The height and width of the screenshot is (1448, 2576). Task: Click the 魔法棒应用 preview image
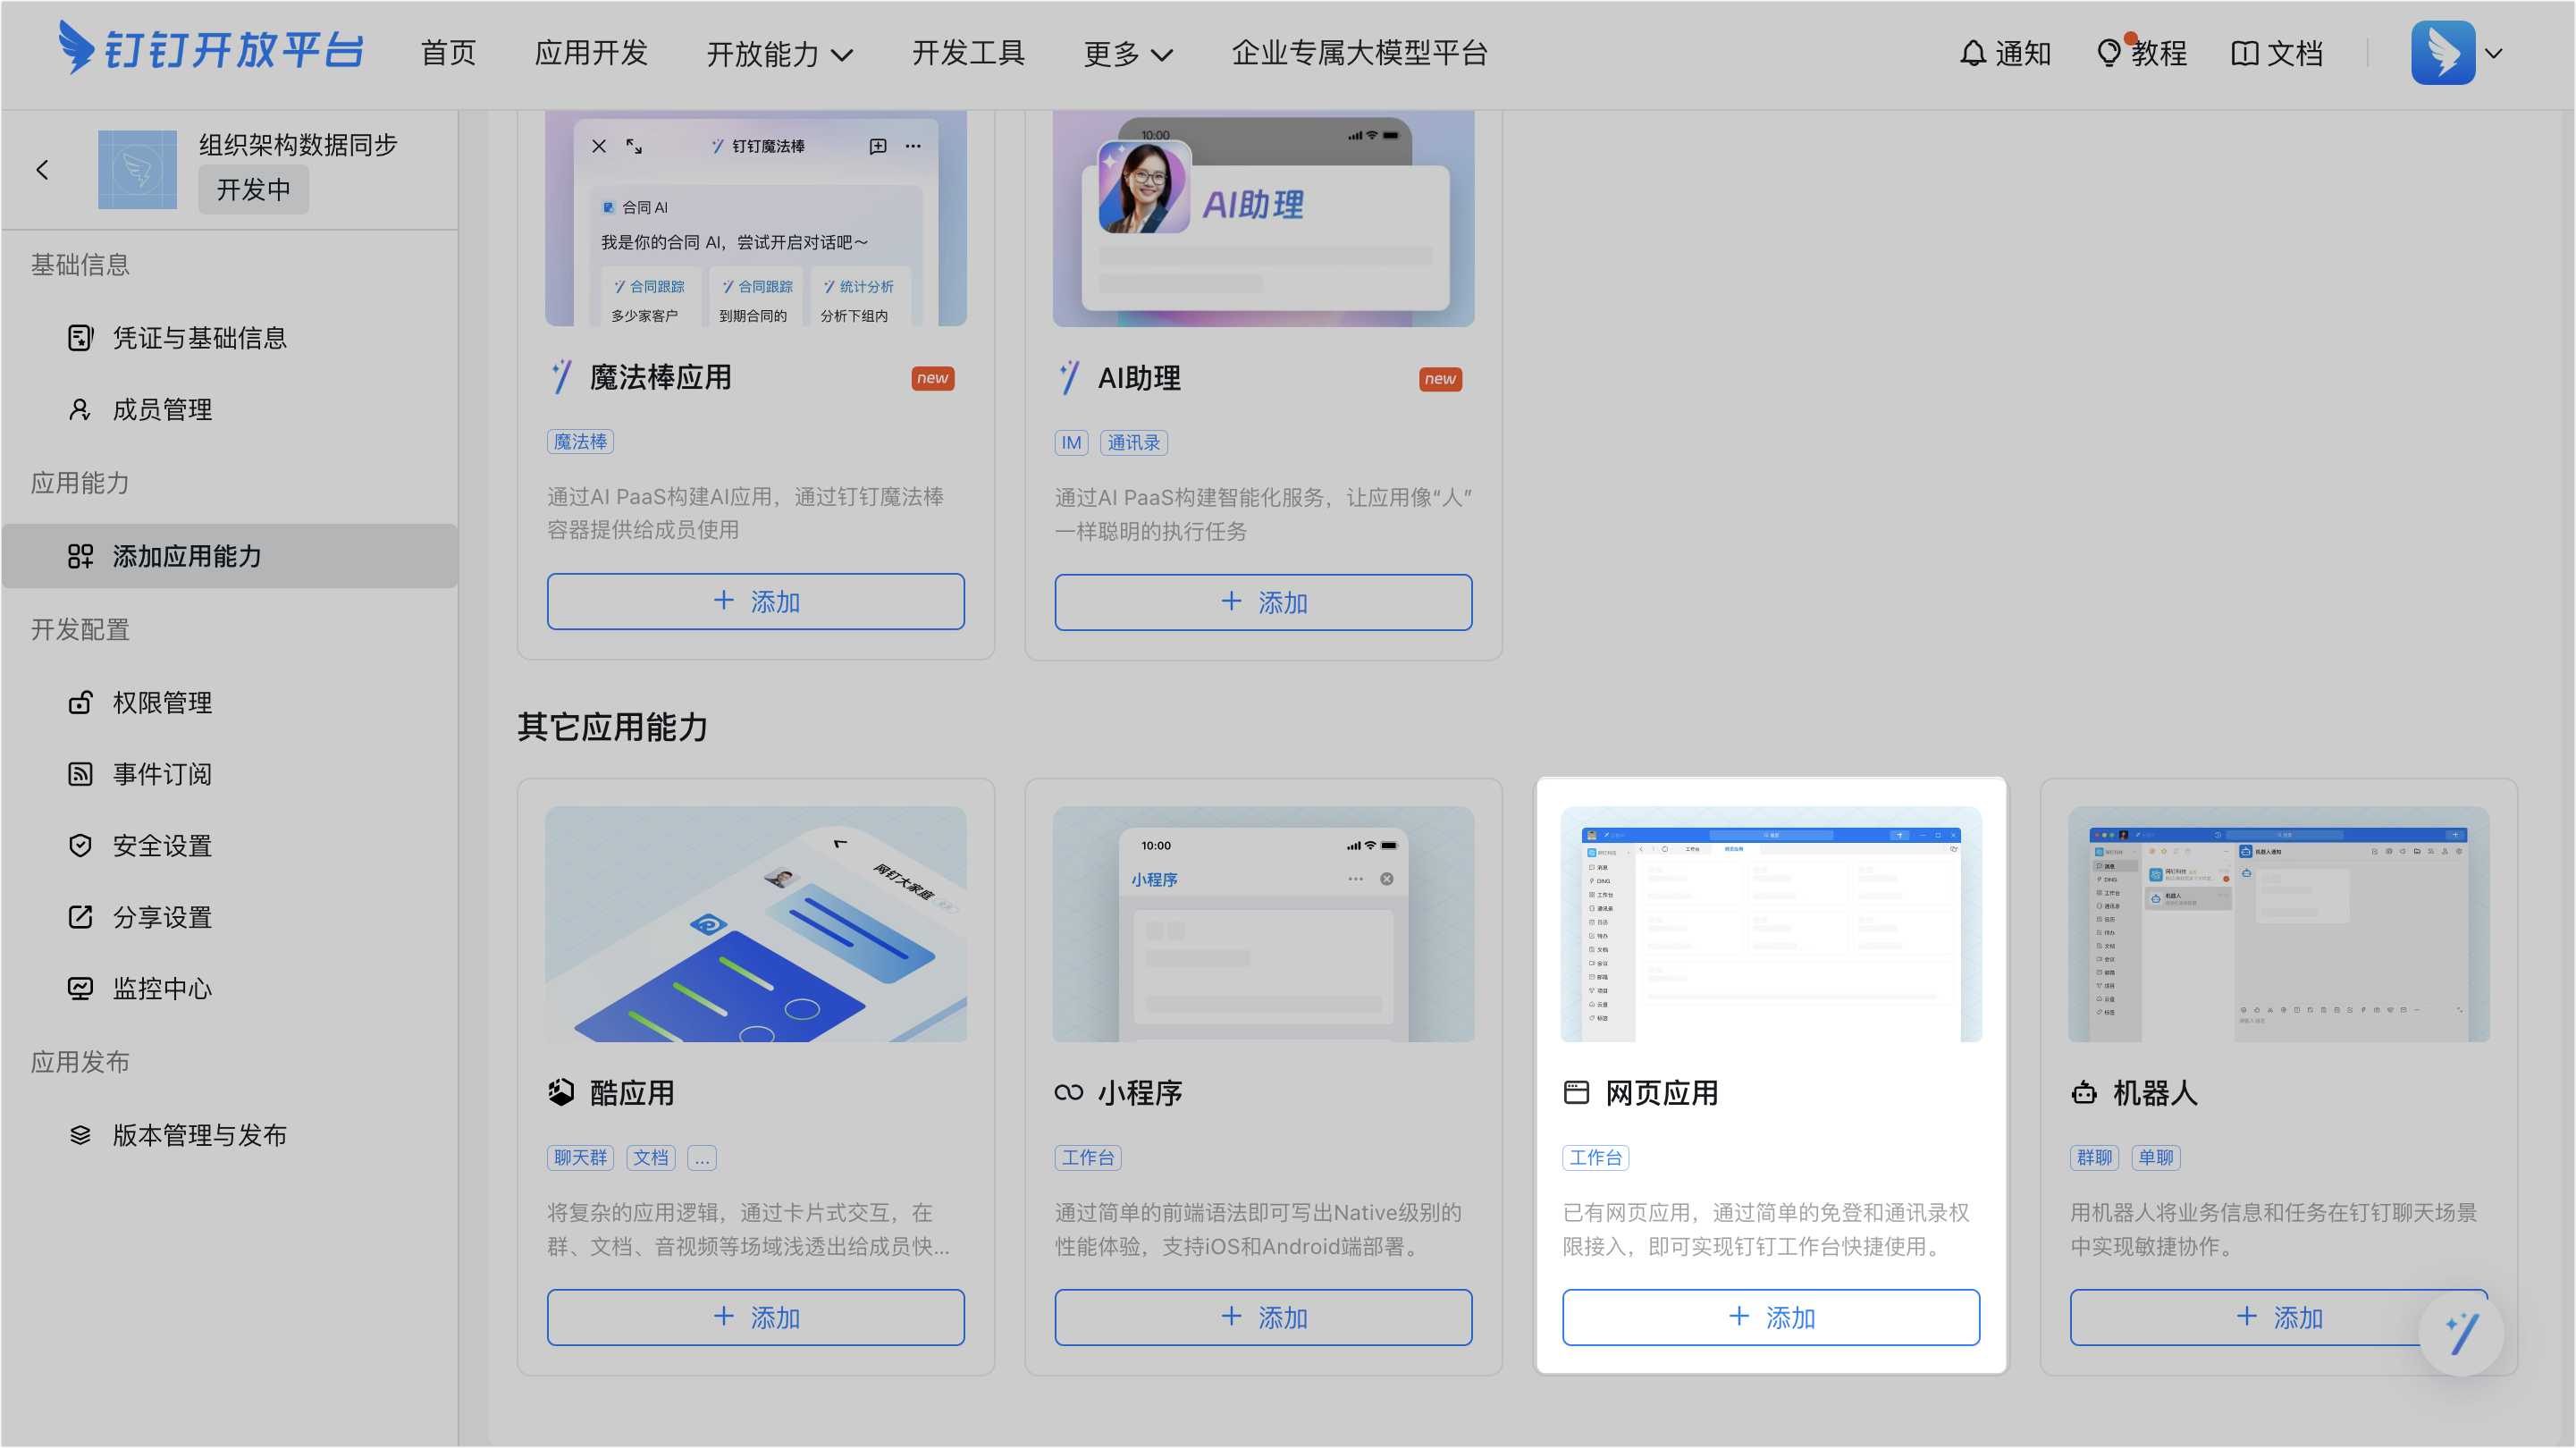pos(755,218)
